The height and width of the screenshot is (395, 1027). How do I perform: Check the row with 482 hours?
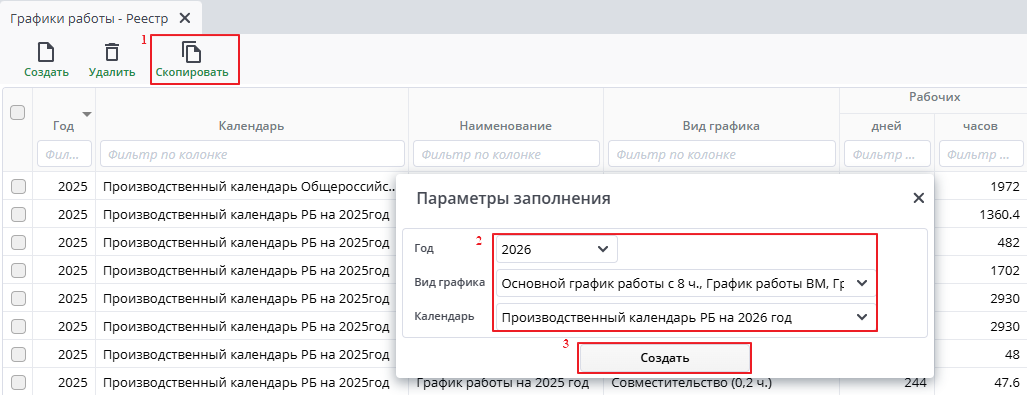pos(18,242)
